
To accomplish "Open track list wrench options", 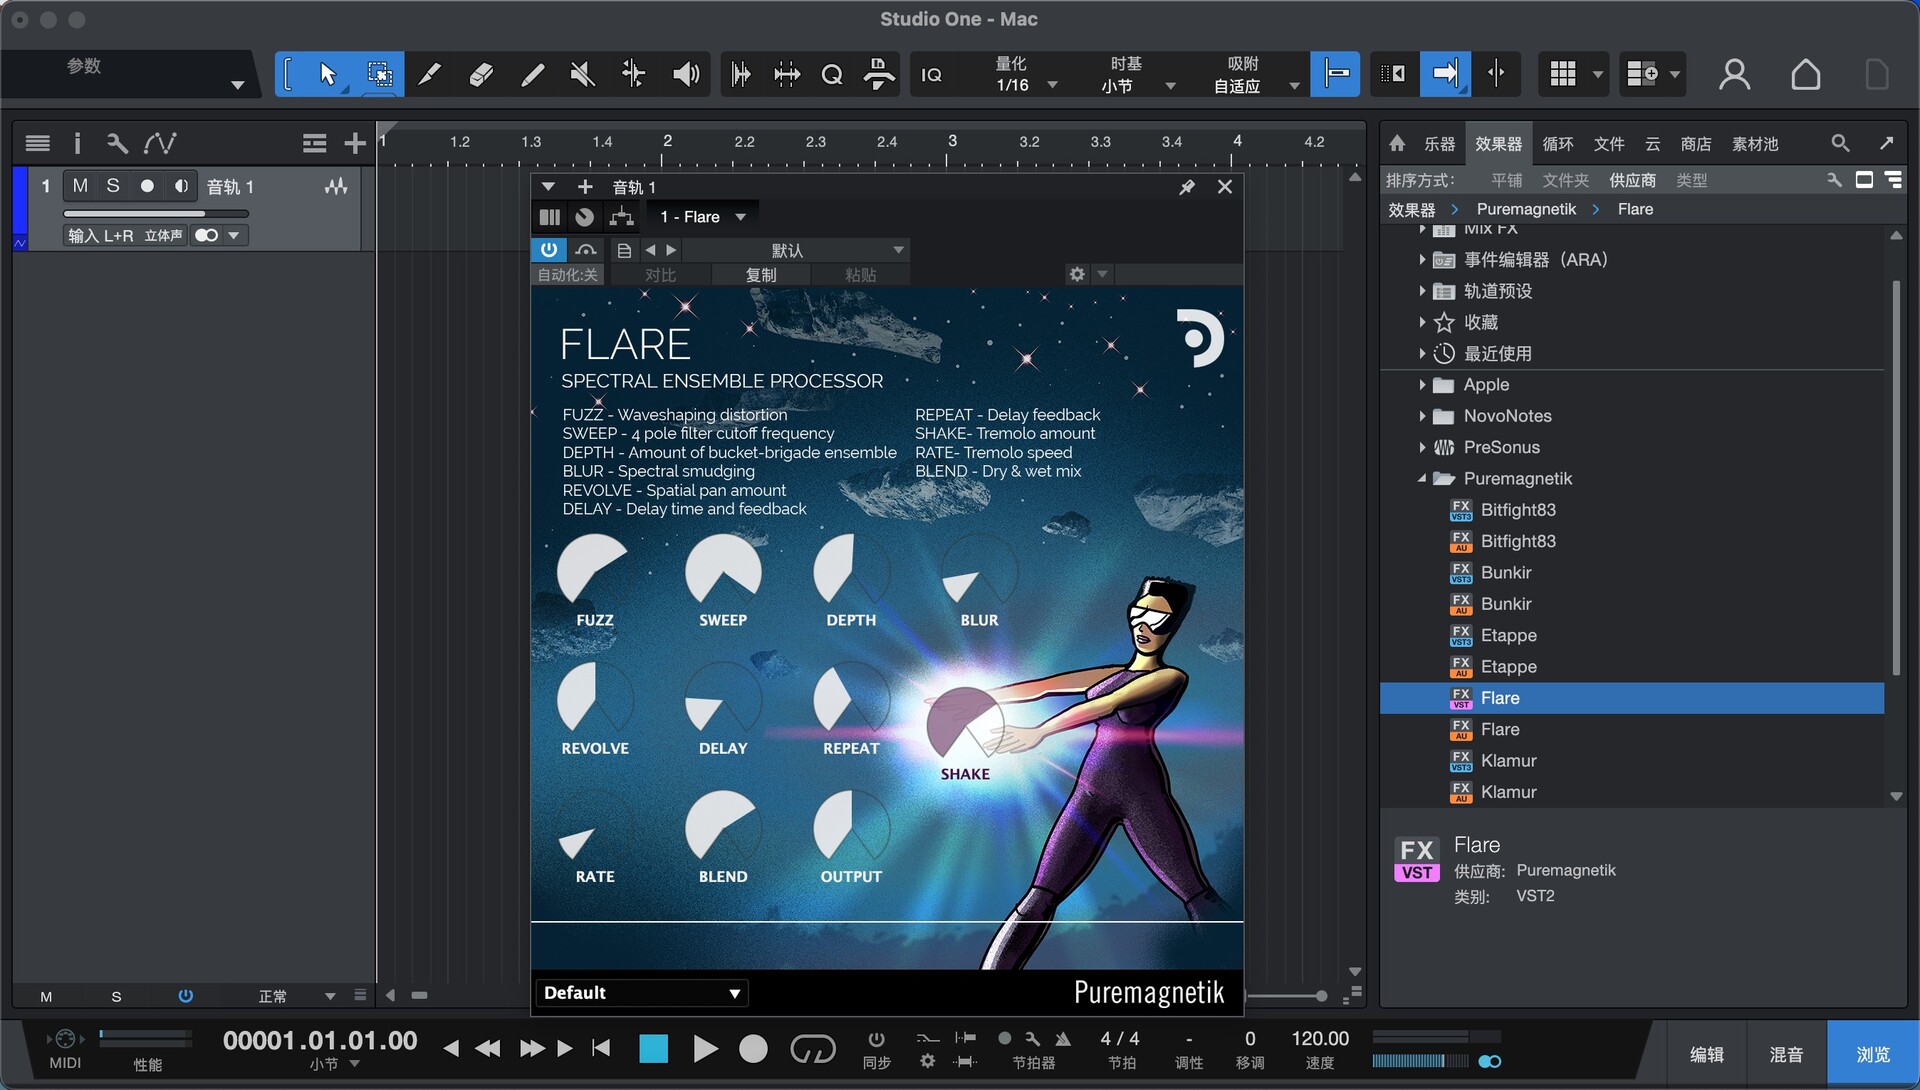I will pos(117,144).
